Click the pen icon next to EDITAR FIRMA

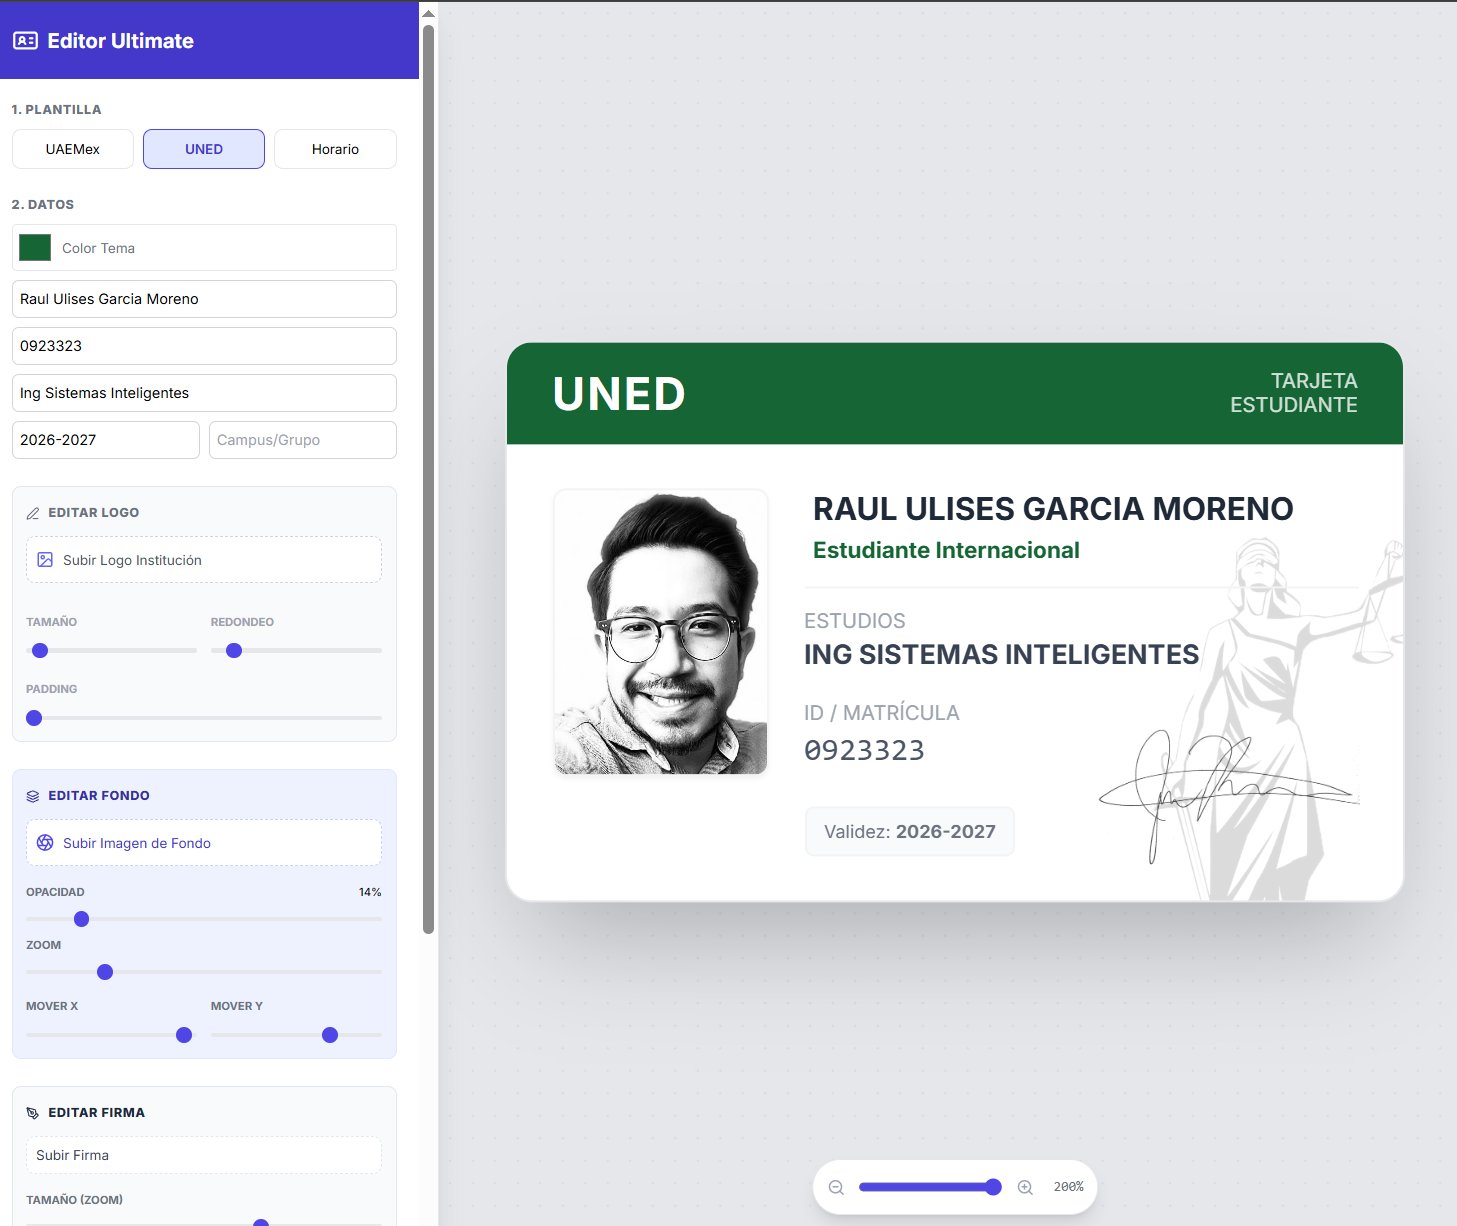coord(33,1113)
